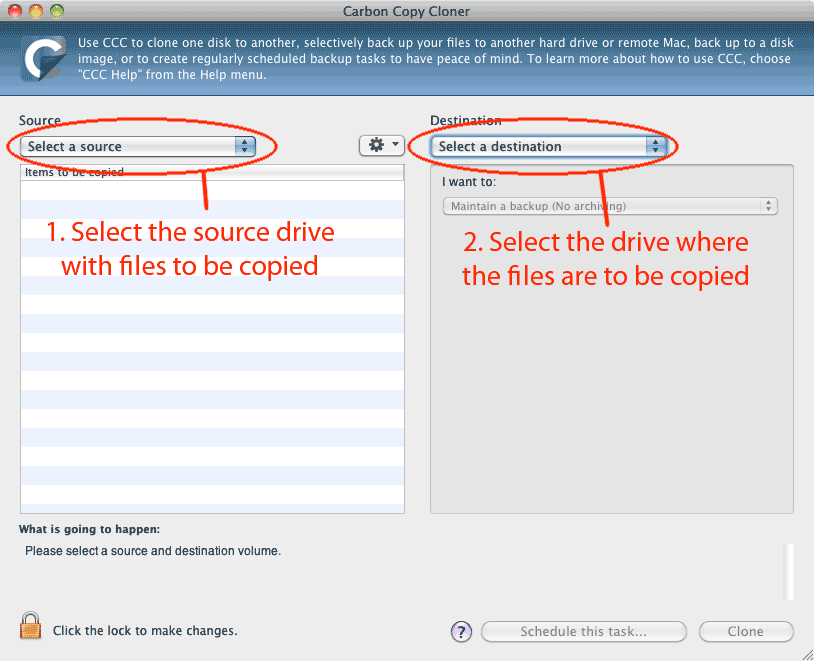814x661 pixels.
Task: Click the lock icon to make changes
Action: coord(31,625)
